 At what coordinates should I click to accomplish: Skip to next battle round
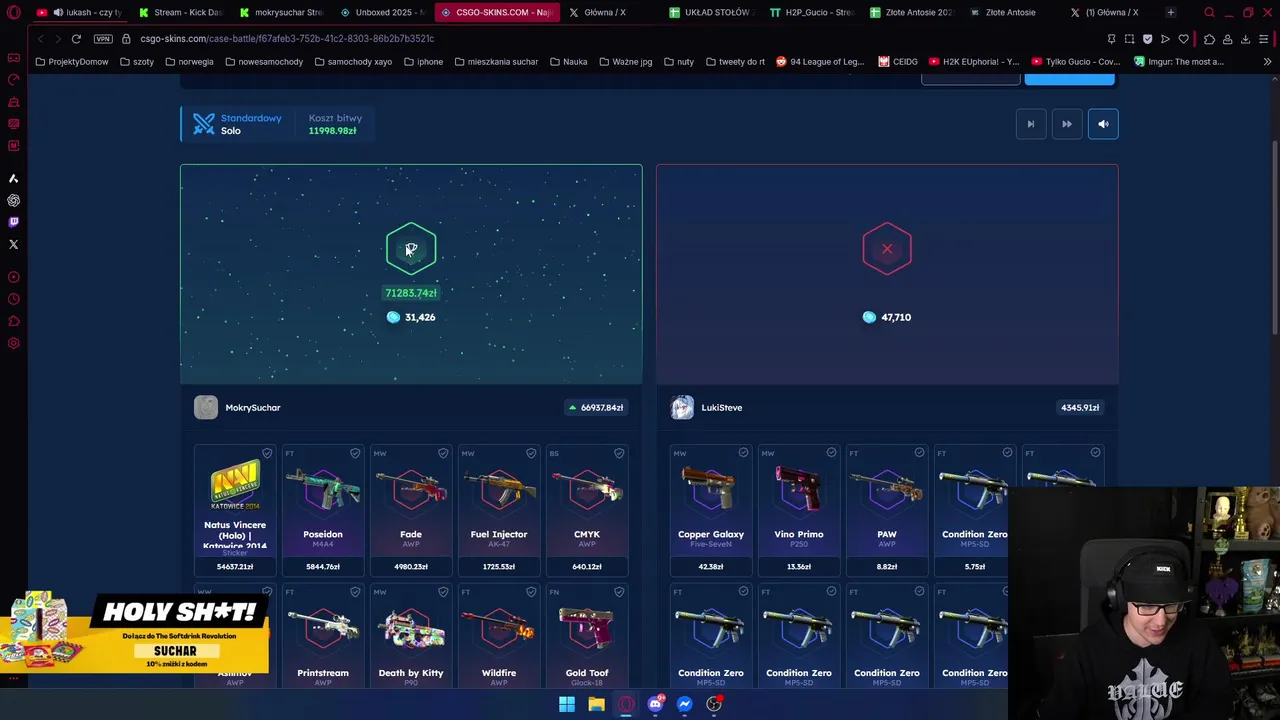click(x=1031, y=124)
